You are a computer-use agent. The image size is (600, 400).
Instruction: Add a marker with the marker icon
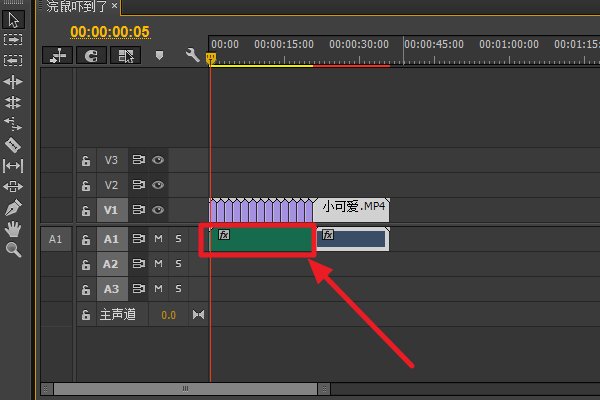[159, 56]
